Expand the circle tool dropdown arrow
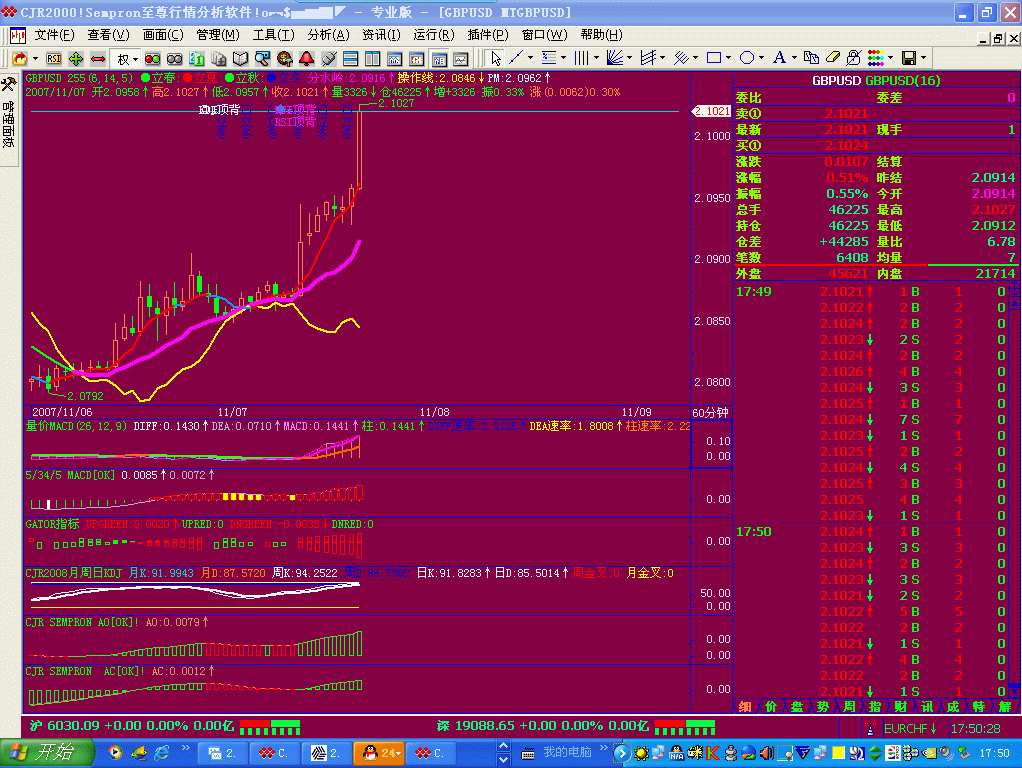This screenshot has height=768, width=1022. tap(761, 59)
